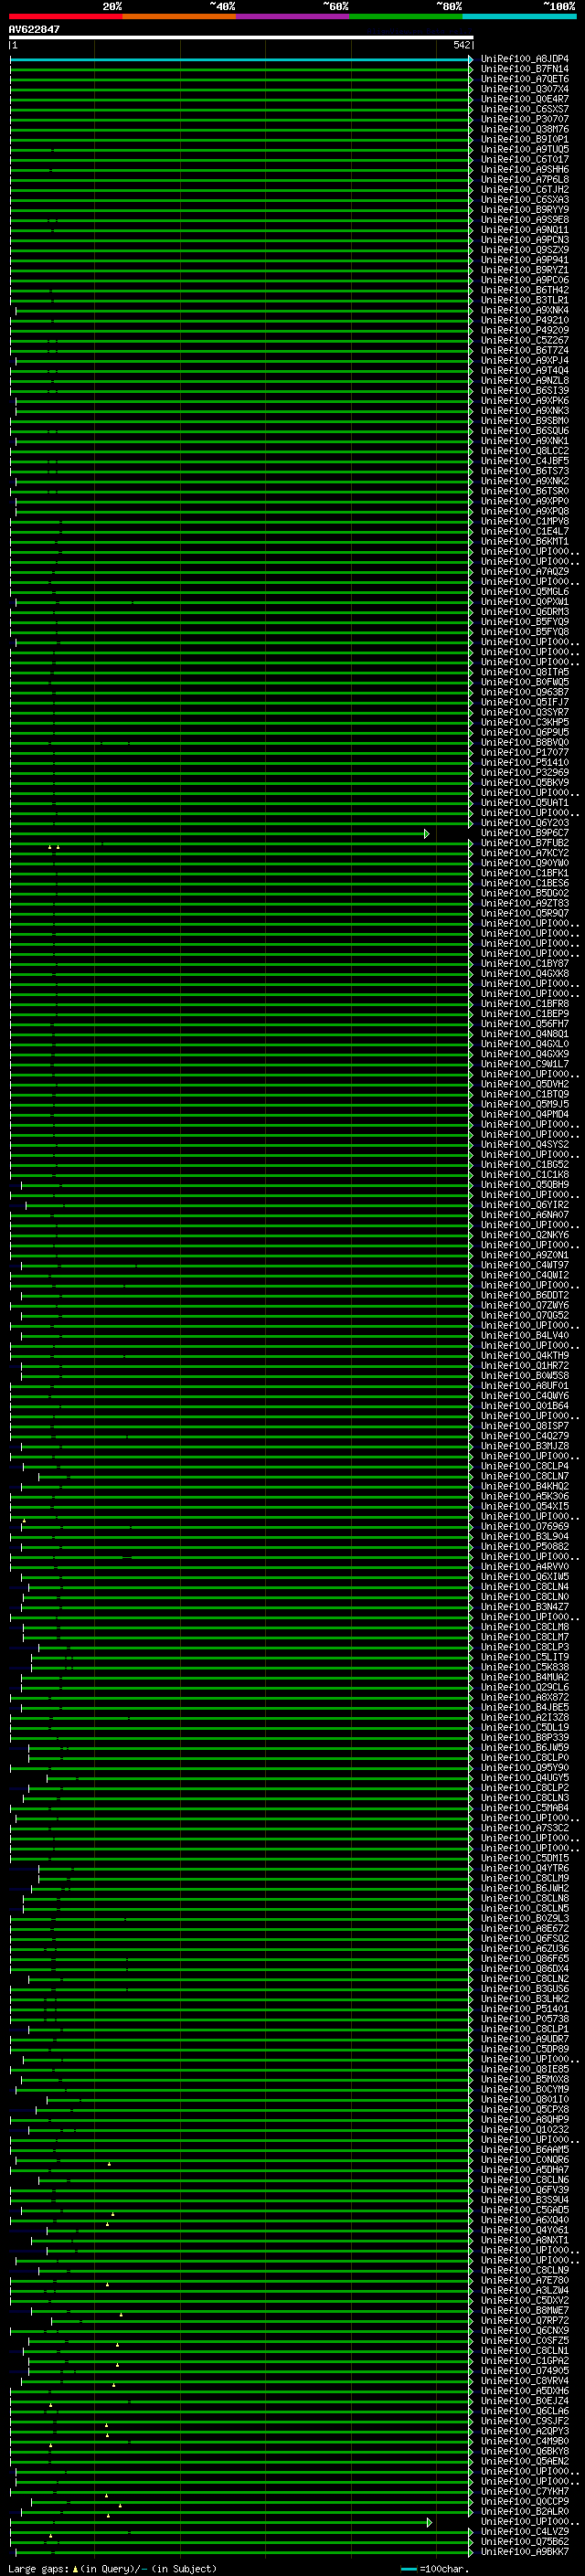Open the UniRef100_O74905 hit

525,2371
